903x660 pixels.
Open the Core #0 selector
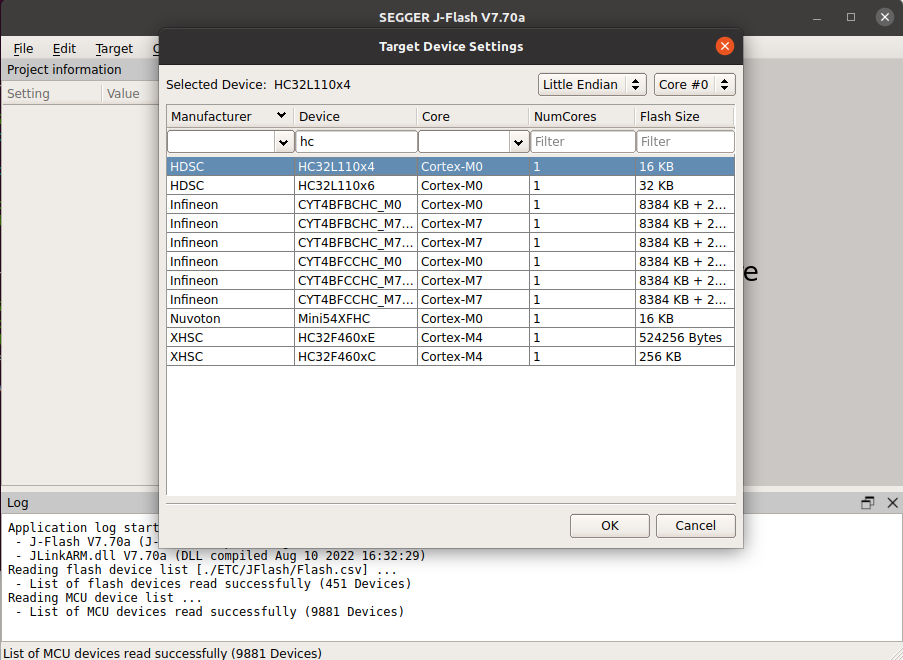click(x=695, y=85)
